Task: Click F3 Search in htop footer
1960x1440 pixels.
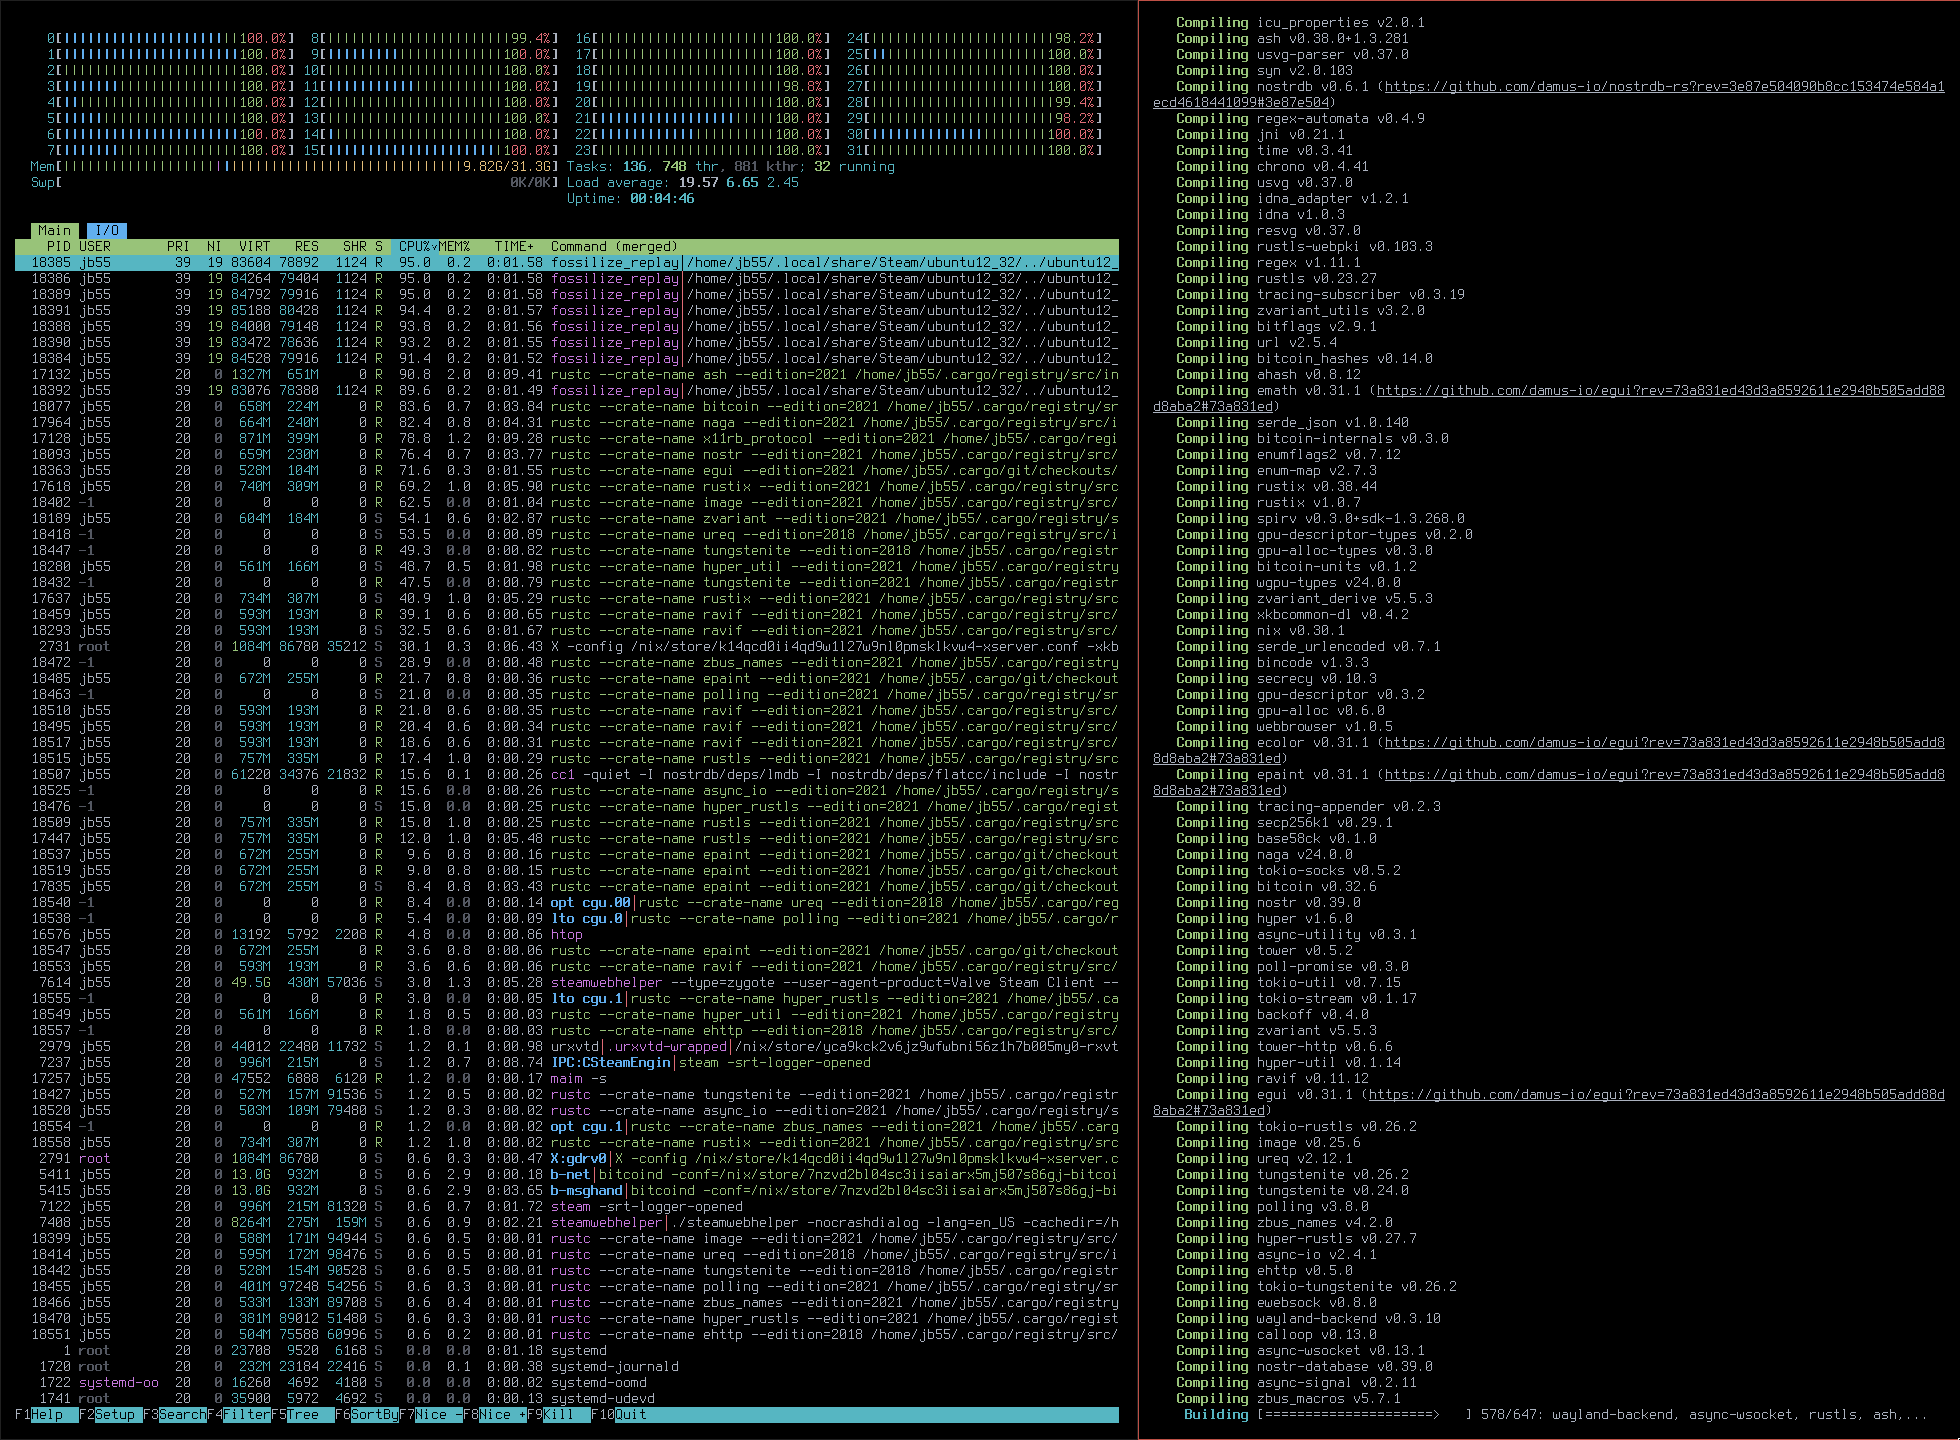Action: [174, 1414]
